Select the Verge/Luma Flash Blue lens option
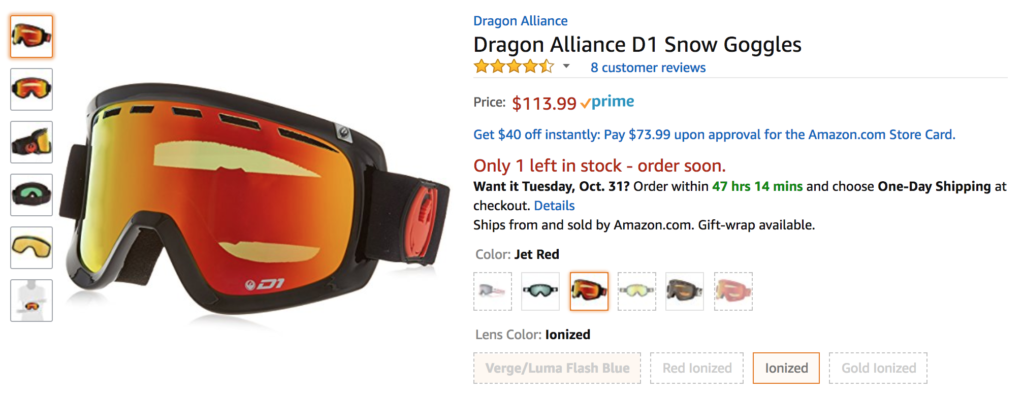 click(557, 368)
